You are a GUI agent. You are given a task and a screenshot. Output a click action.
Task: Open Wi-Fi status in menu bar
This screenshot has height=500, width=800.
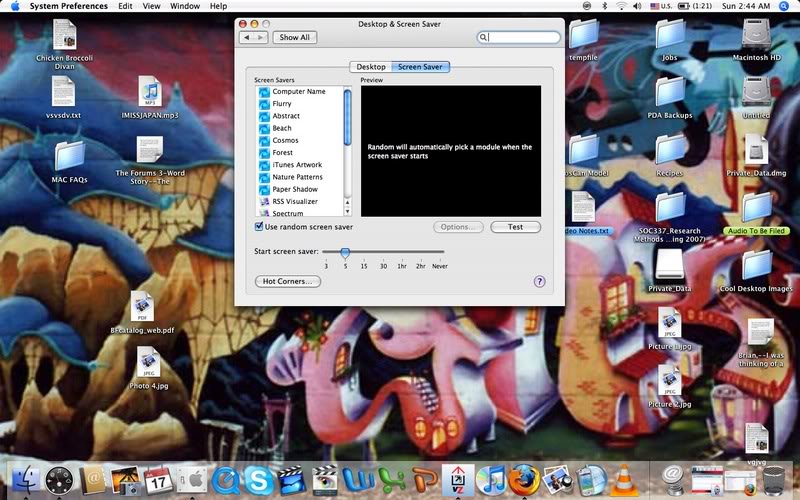pyautogui.click(x=621, y=6)
